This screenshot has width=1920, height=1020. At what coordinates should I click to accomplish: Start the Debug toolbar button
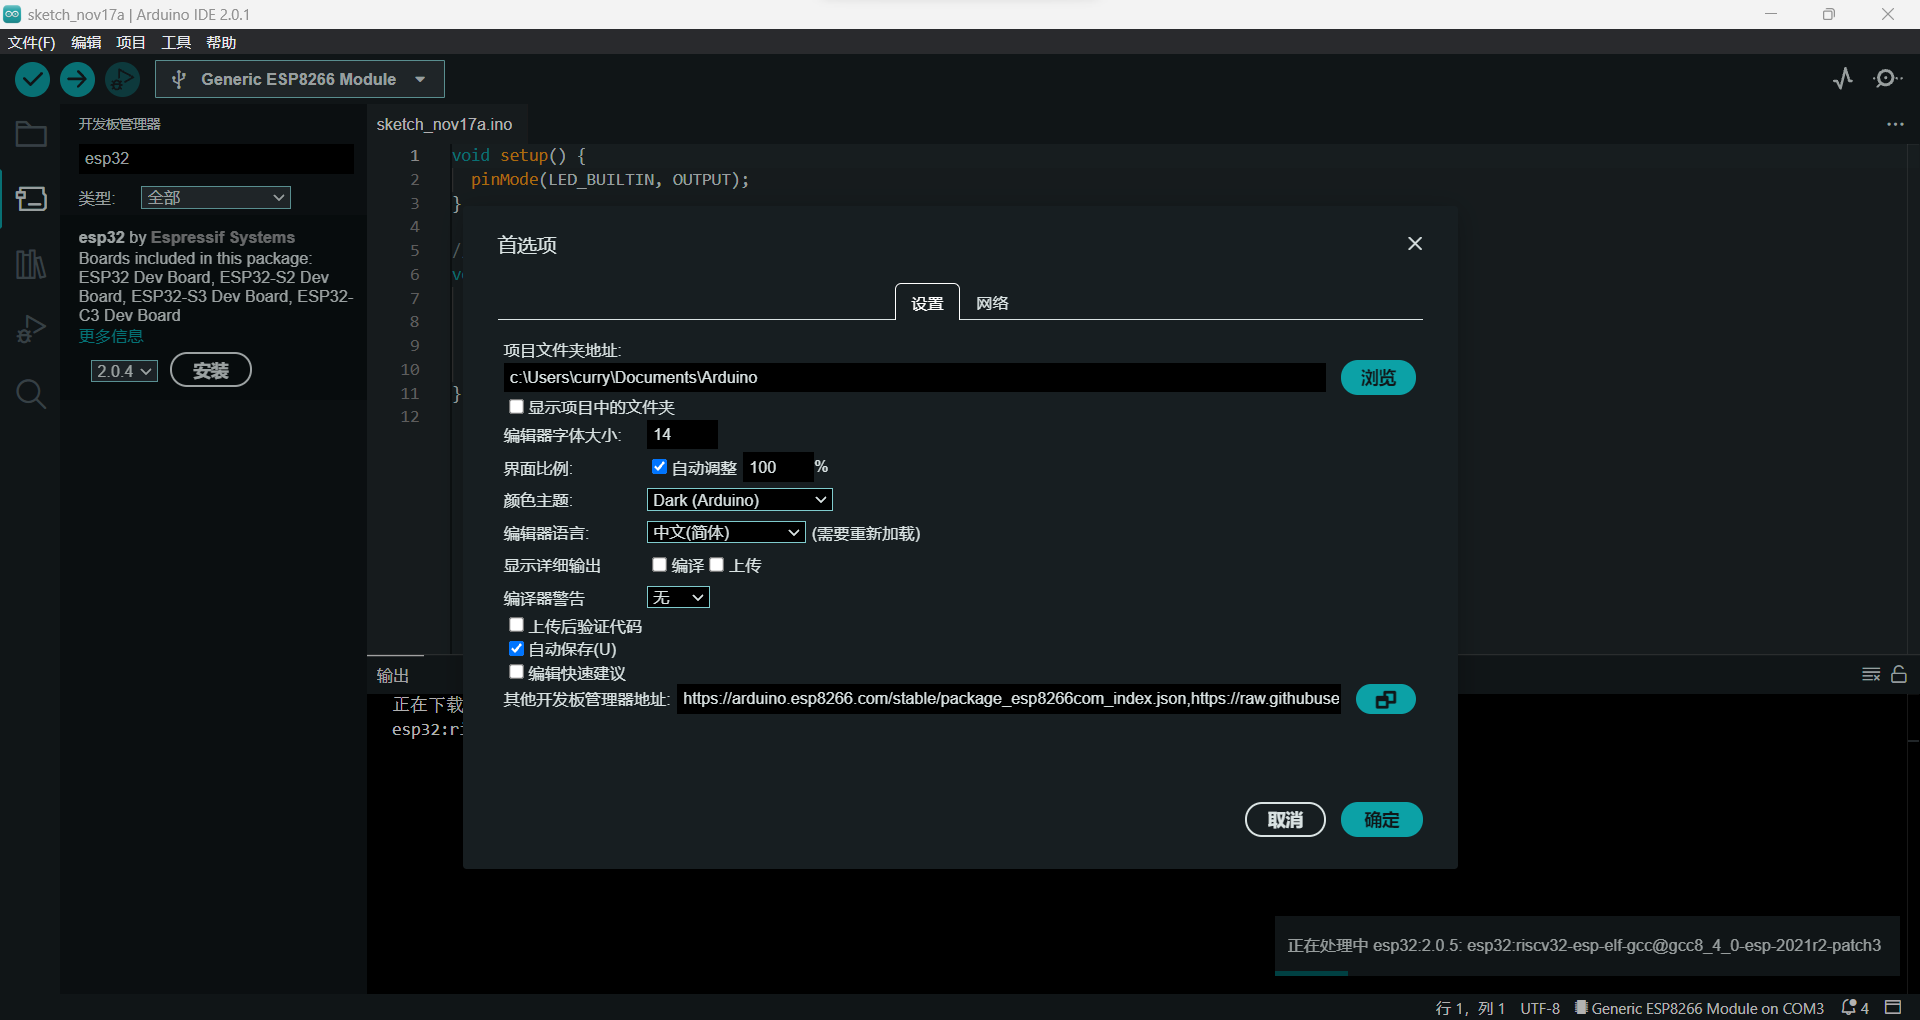pos(122,79)
